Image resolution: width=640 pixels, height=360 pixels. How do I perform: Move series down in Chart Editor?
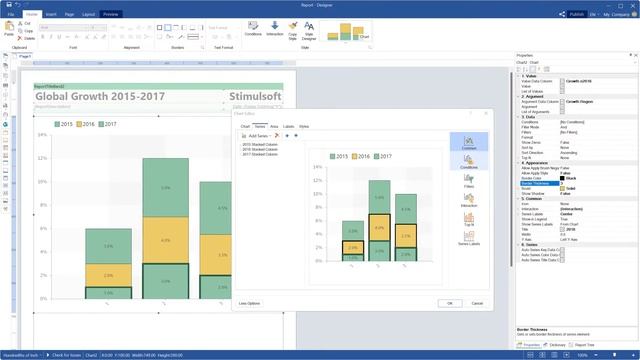(x=296, y=136)
